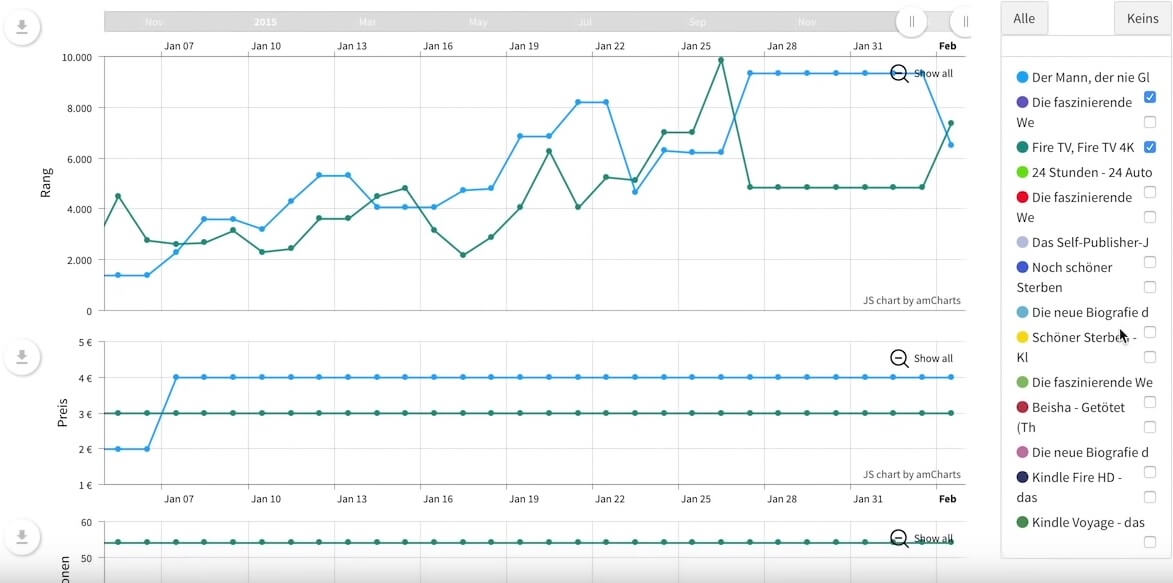
Task: Click the Das Self-Publisher-J legend entry
Action: (x=1082, y=242)
